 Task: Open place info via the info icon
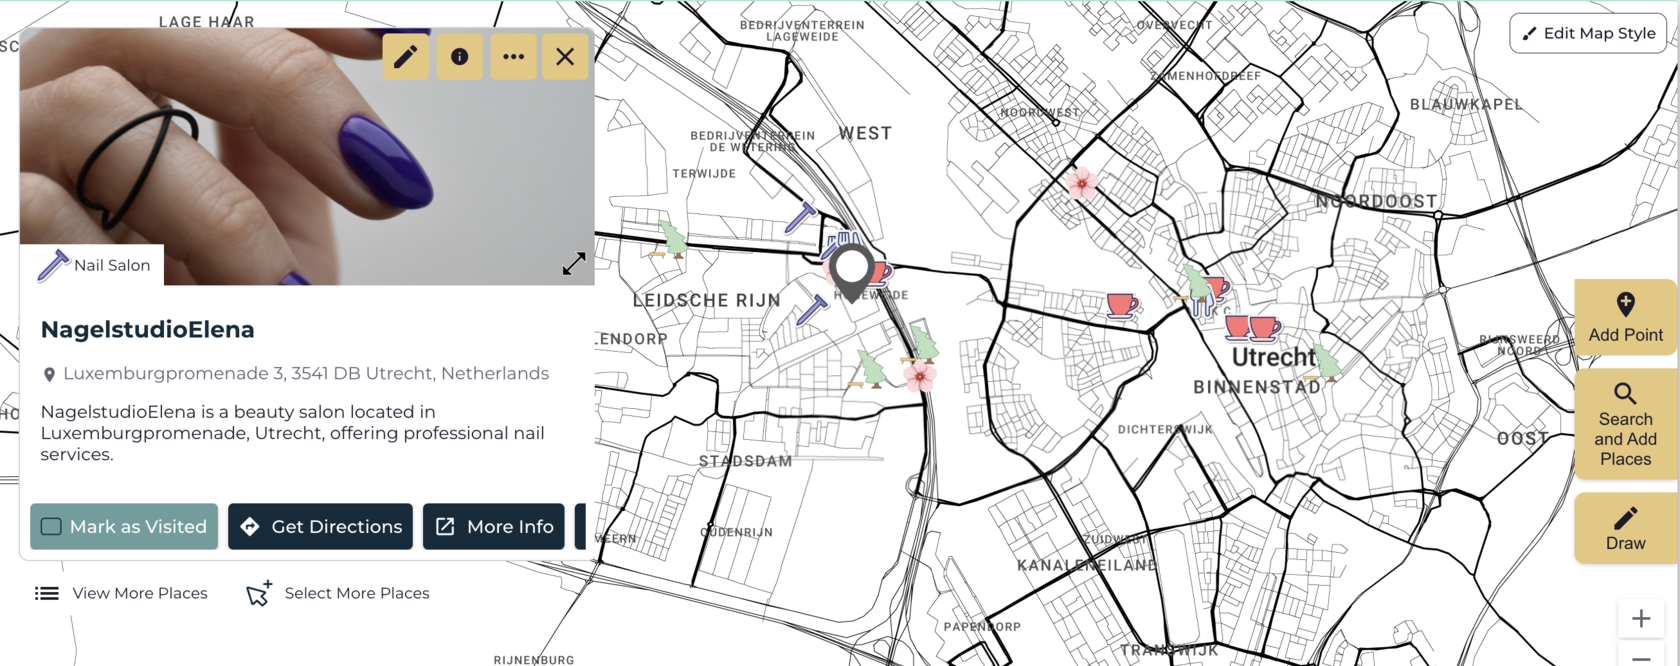point(459,57)
